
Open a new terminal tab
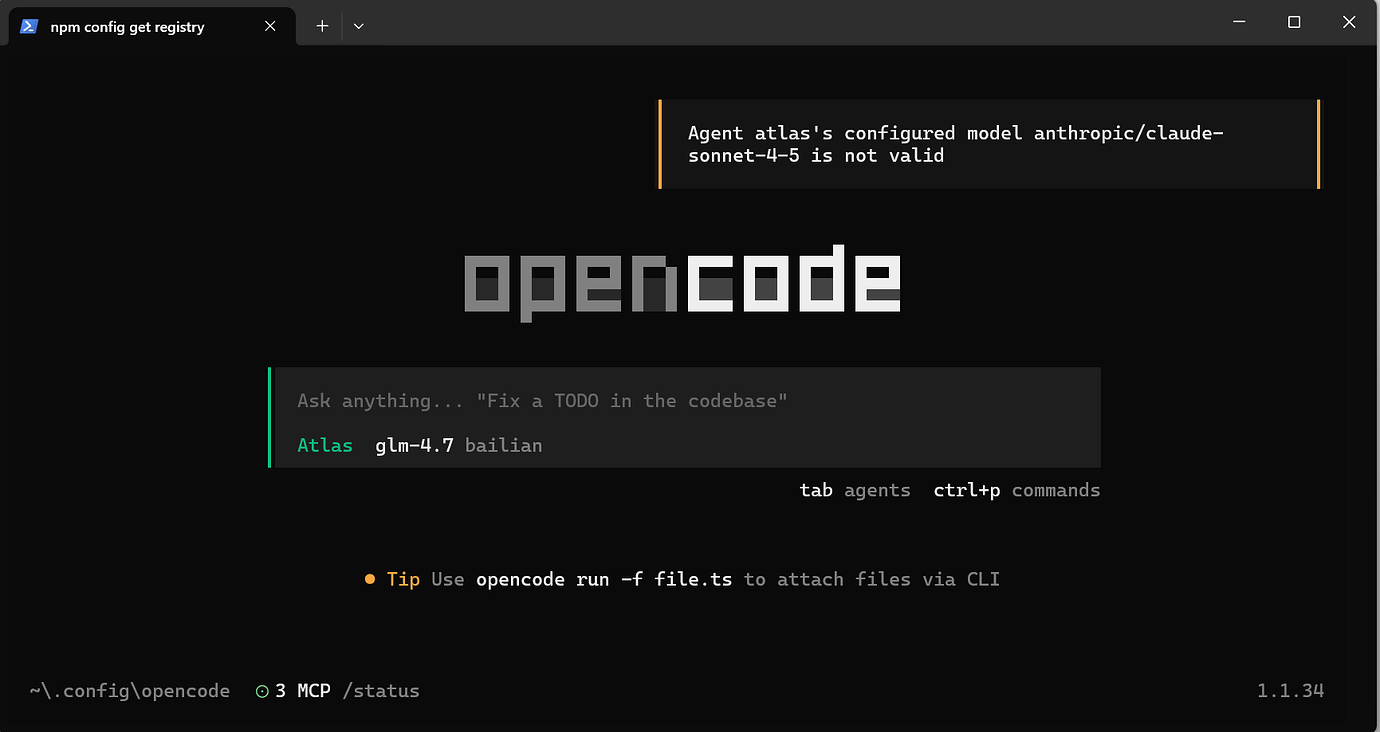322,27
